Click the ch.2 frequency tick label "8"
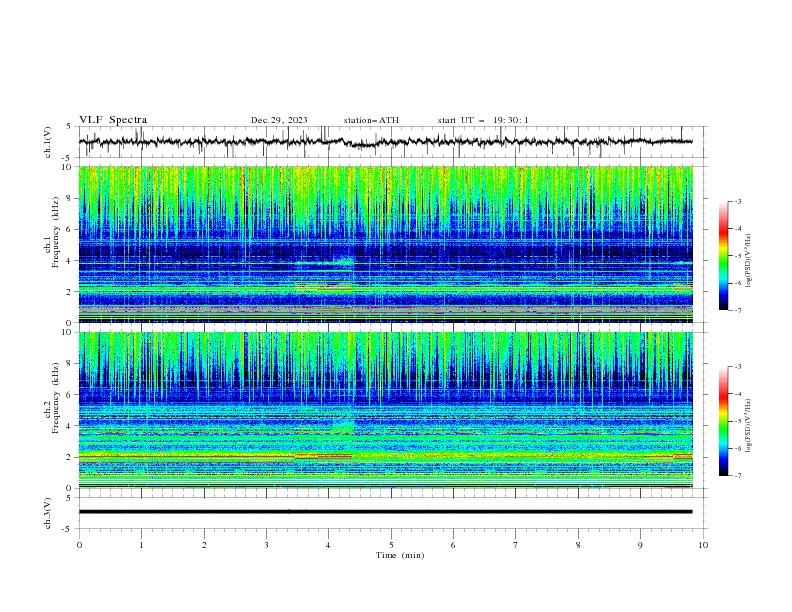 (x=70, y=364)
